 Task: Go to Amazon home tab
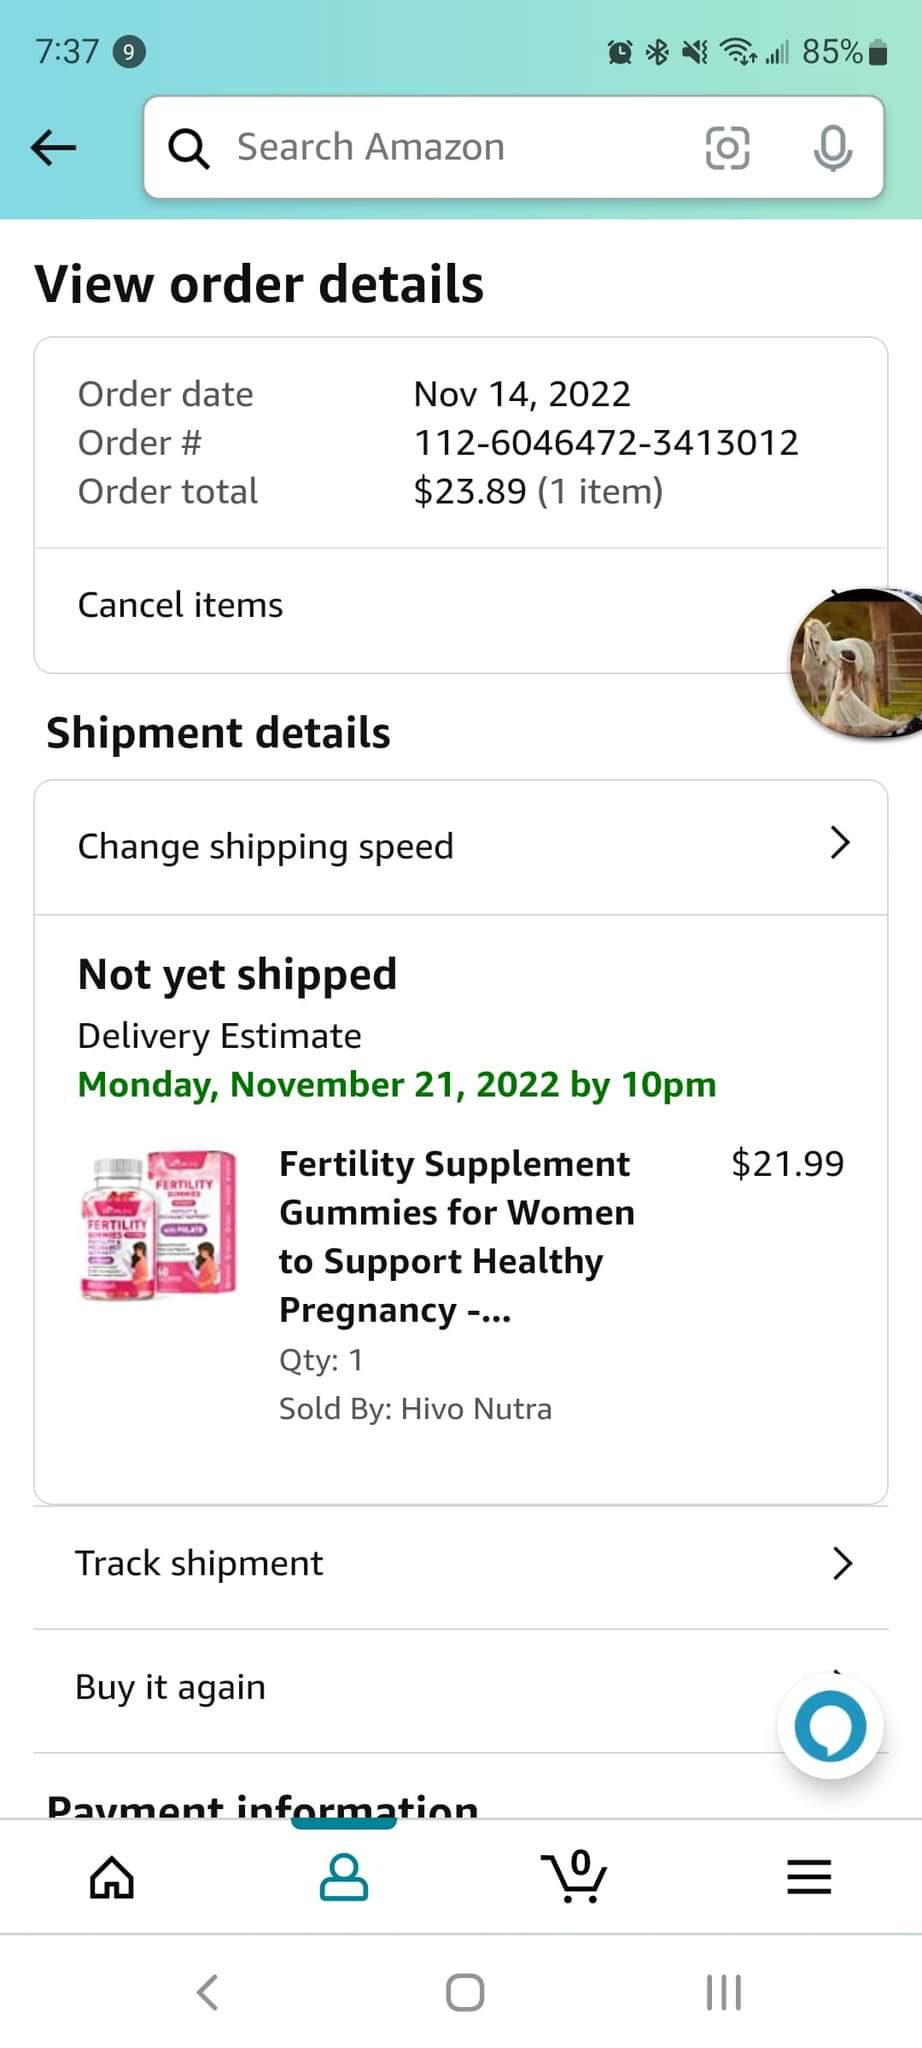tap(112, 1876)
